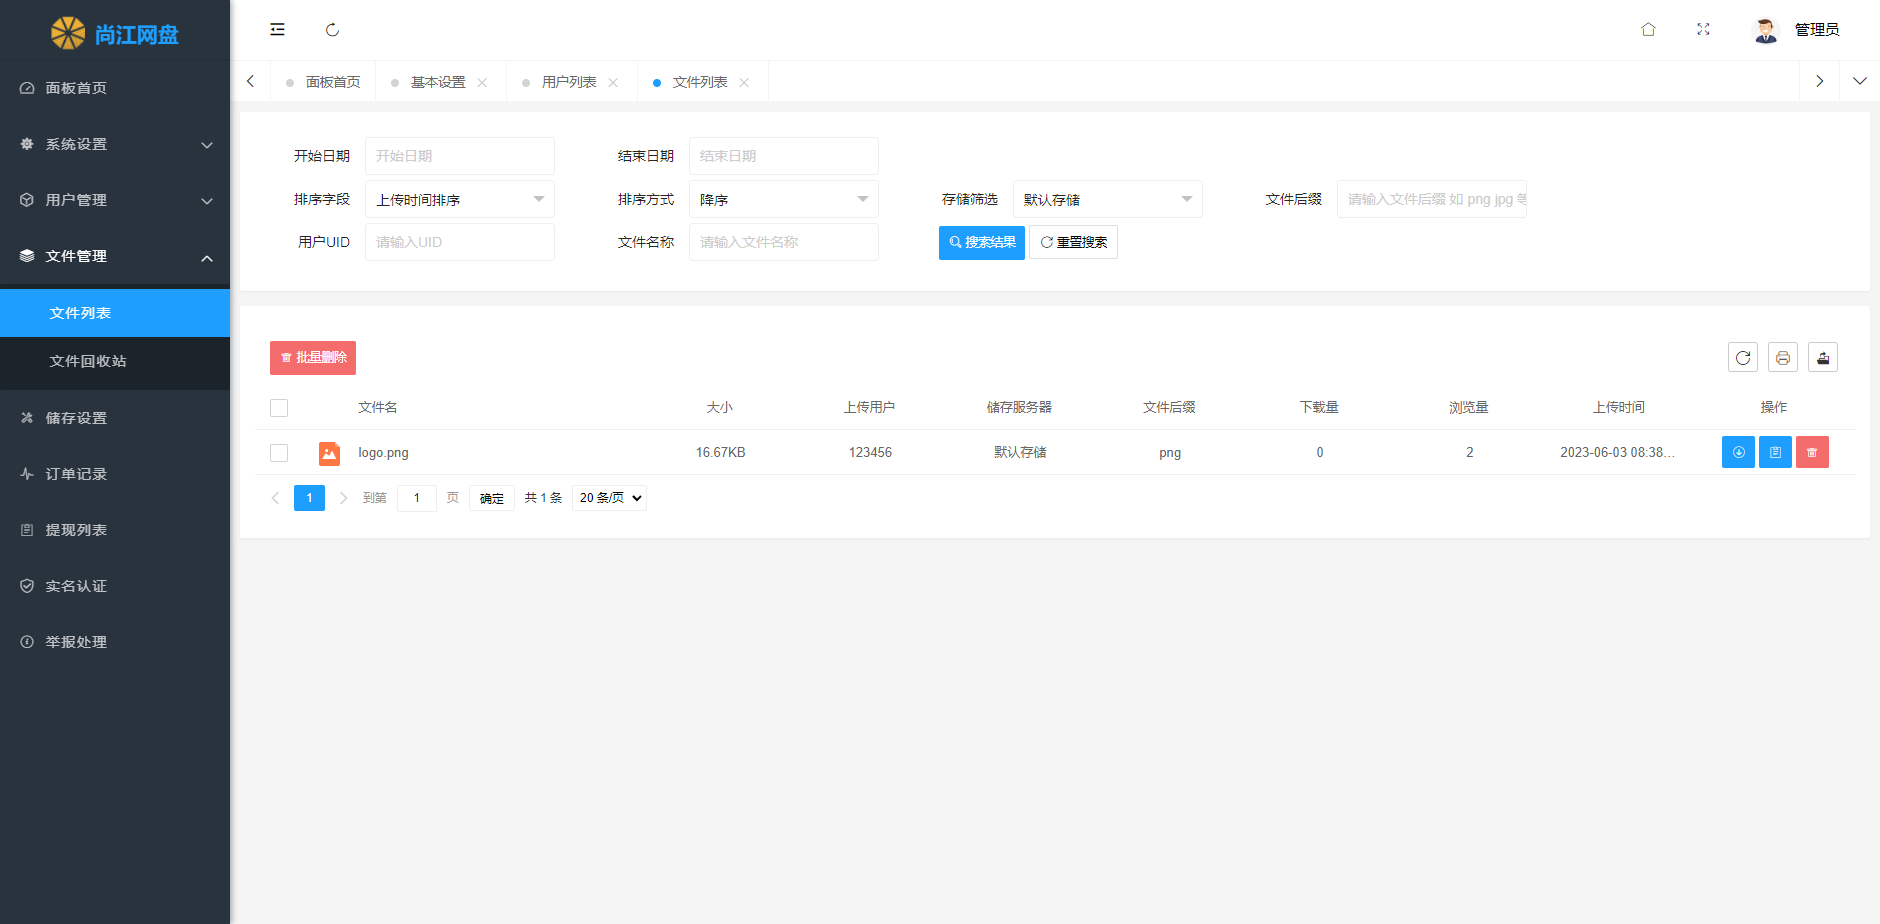Image resolution: width=1880 pixels, height=924 pixels.
Task: Click the 搜索结果 button
Action: point(981,243)
